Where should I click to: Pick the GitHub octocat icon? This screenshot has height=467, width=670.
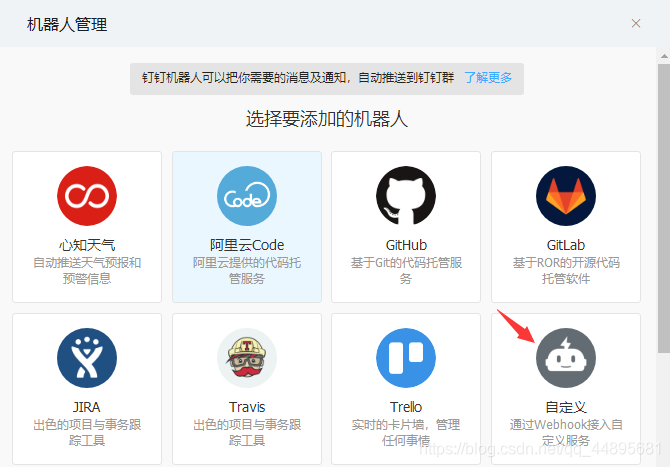(406, 196)
